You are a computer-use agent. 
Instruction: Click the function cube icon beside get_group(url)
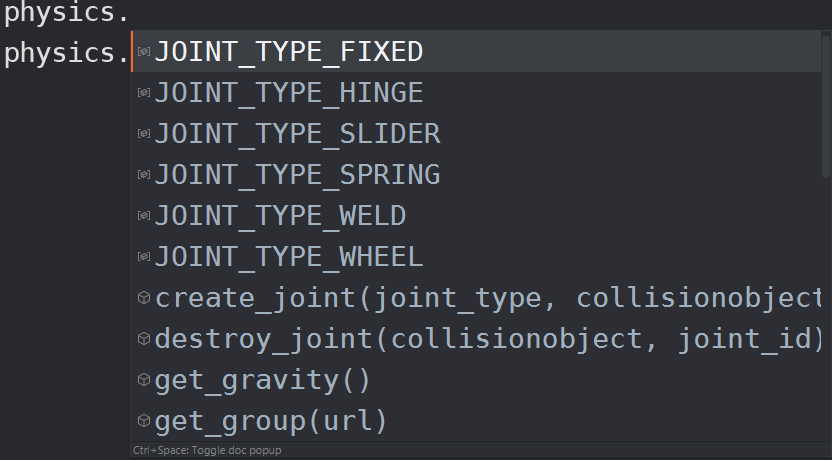pos(144,421)
